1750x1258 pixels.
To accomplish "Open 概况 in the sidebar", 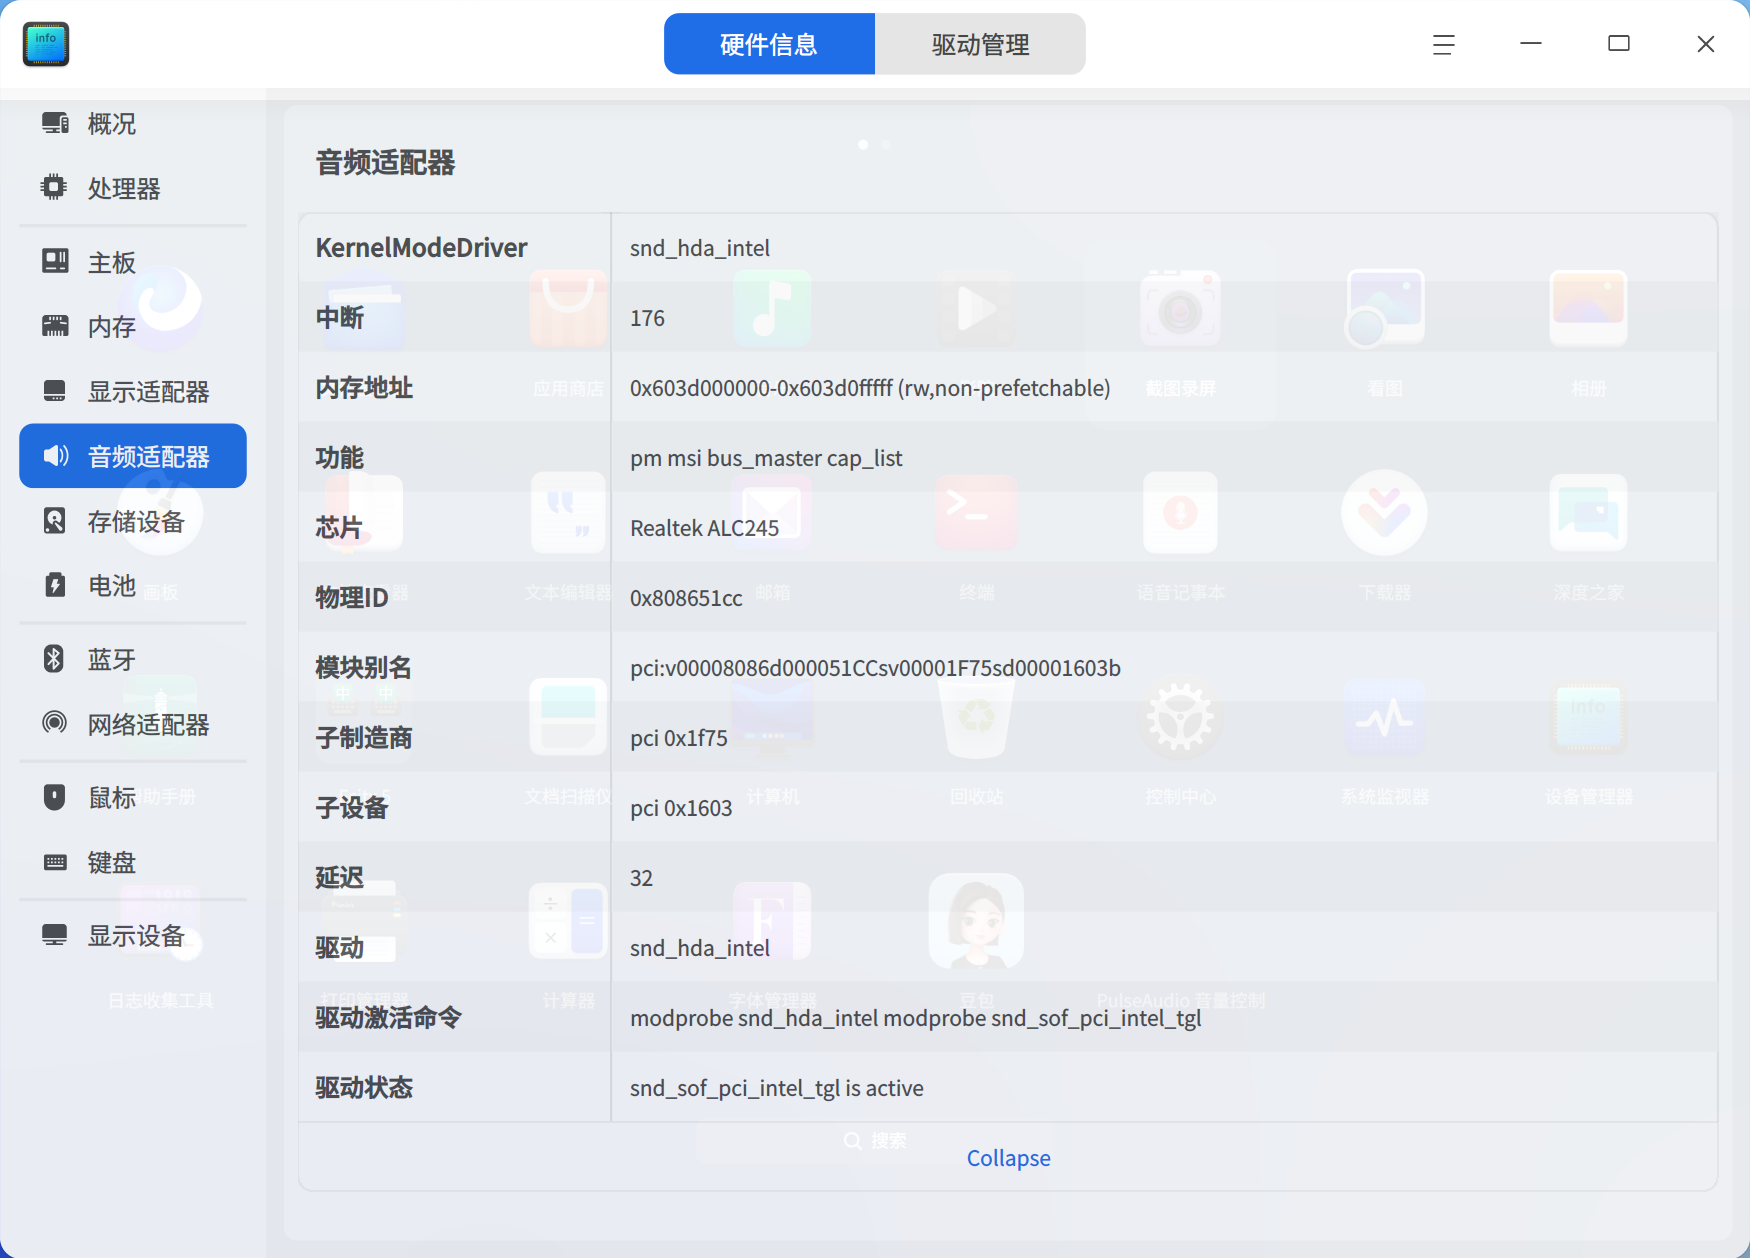I will [x=133, y=123].
